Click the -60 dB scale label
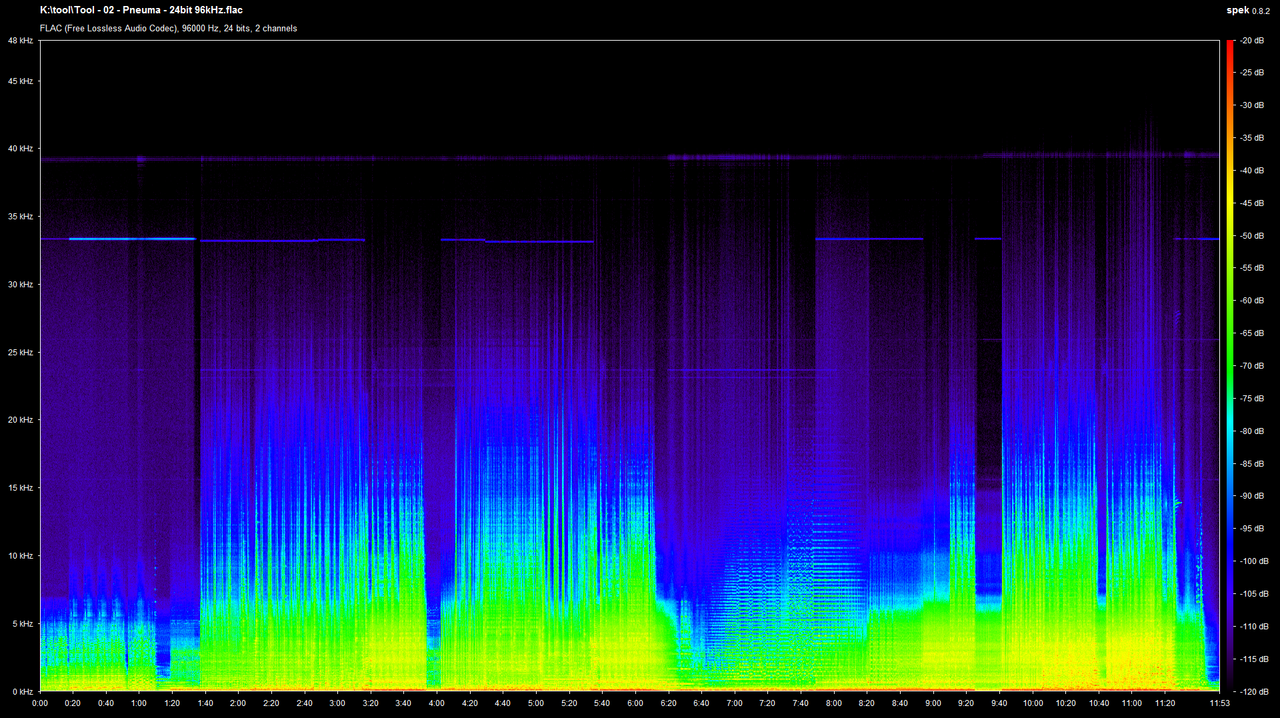The image size is (1280, 718). (1254, 301)
